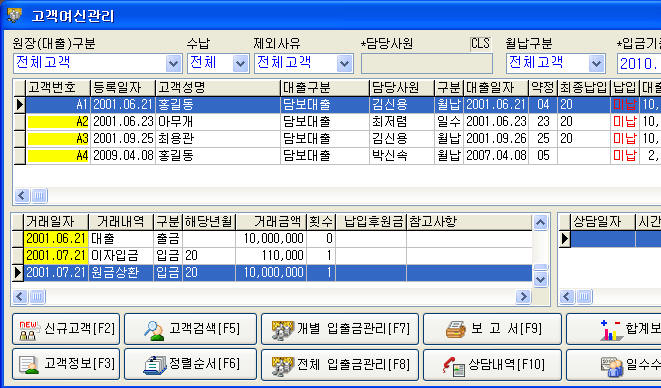The width and height of the screenshot is (661, 388).
Task: Open 전체 입출금관리[F8]
Action: [x=340, y=364]
